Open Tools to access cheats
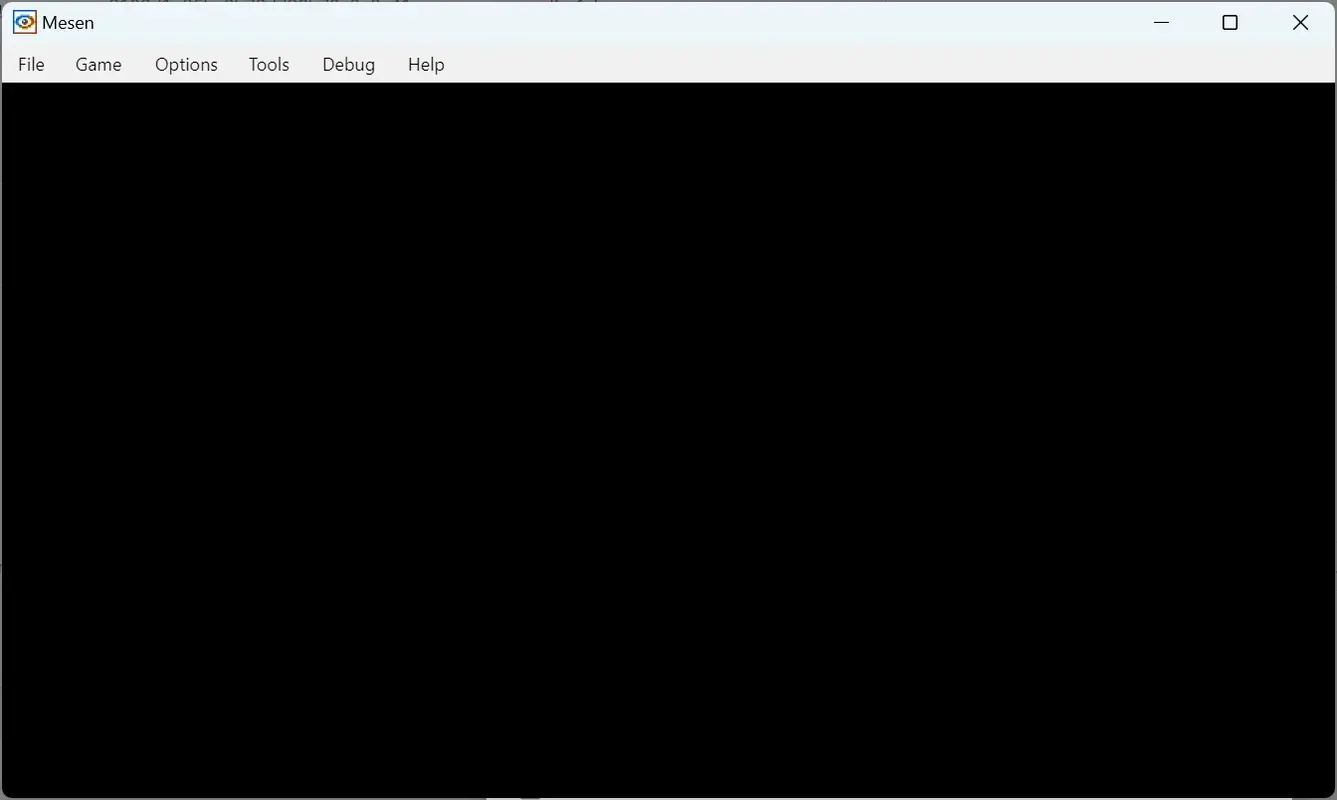Viewport: 1337px width, 800px height. click(x=267, y=64)
